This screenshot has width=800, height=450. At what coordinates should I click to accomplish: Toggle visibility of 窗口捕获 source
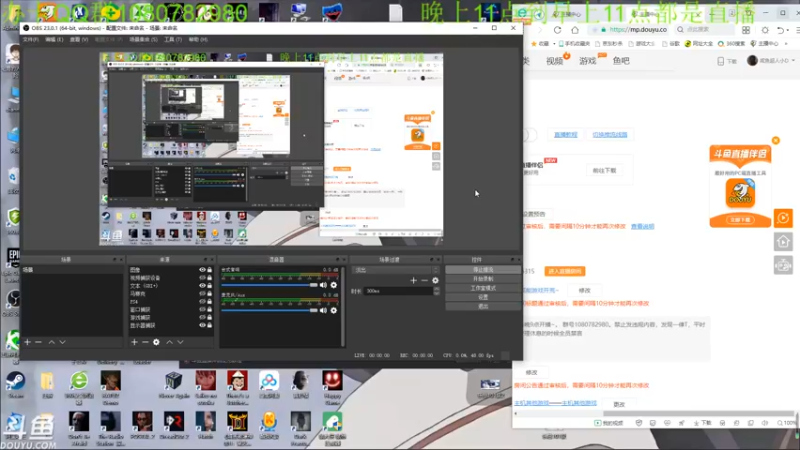[x=203, y=309]
